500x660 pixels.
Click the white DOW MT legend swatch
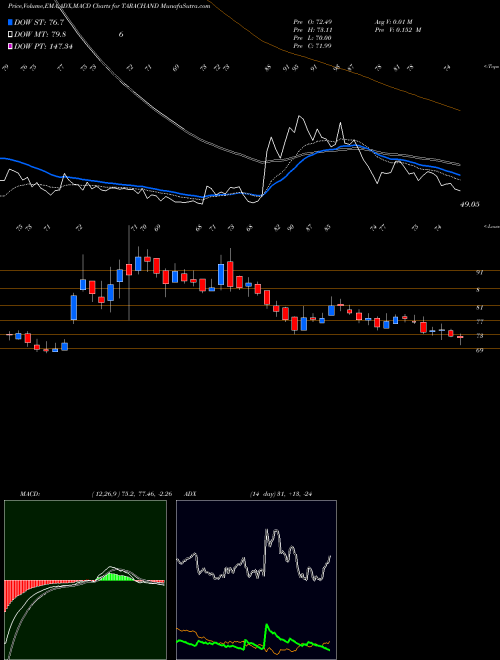tap(10, 35)
